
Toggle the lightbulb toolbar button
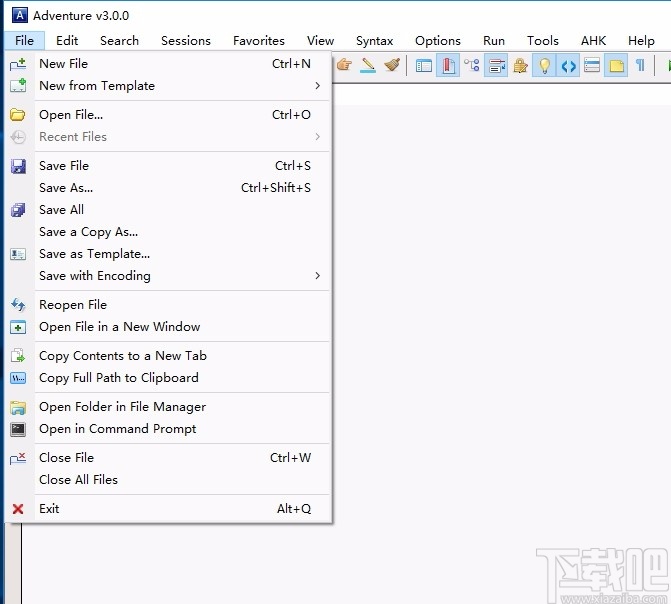[544, 65]
